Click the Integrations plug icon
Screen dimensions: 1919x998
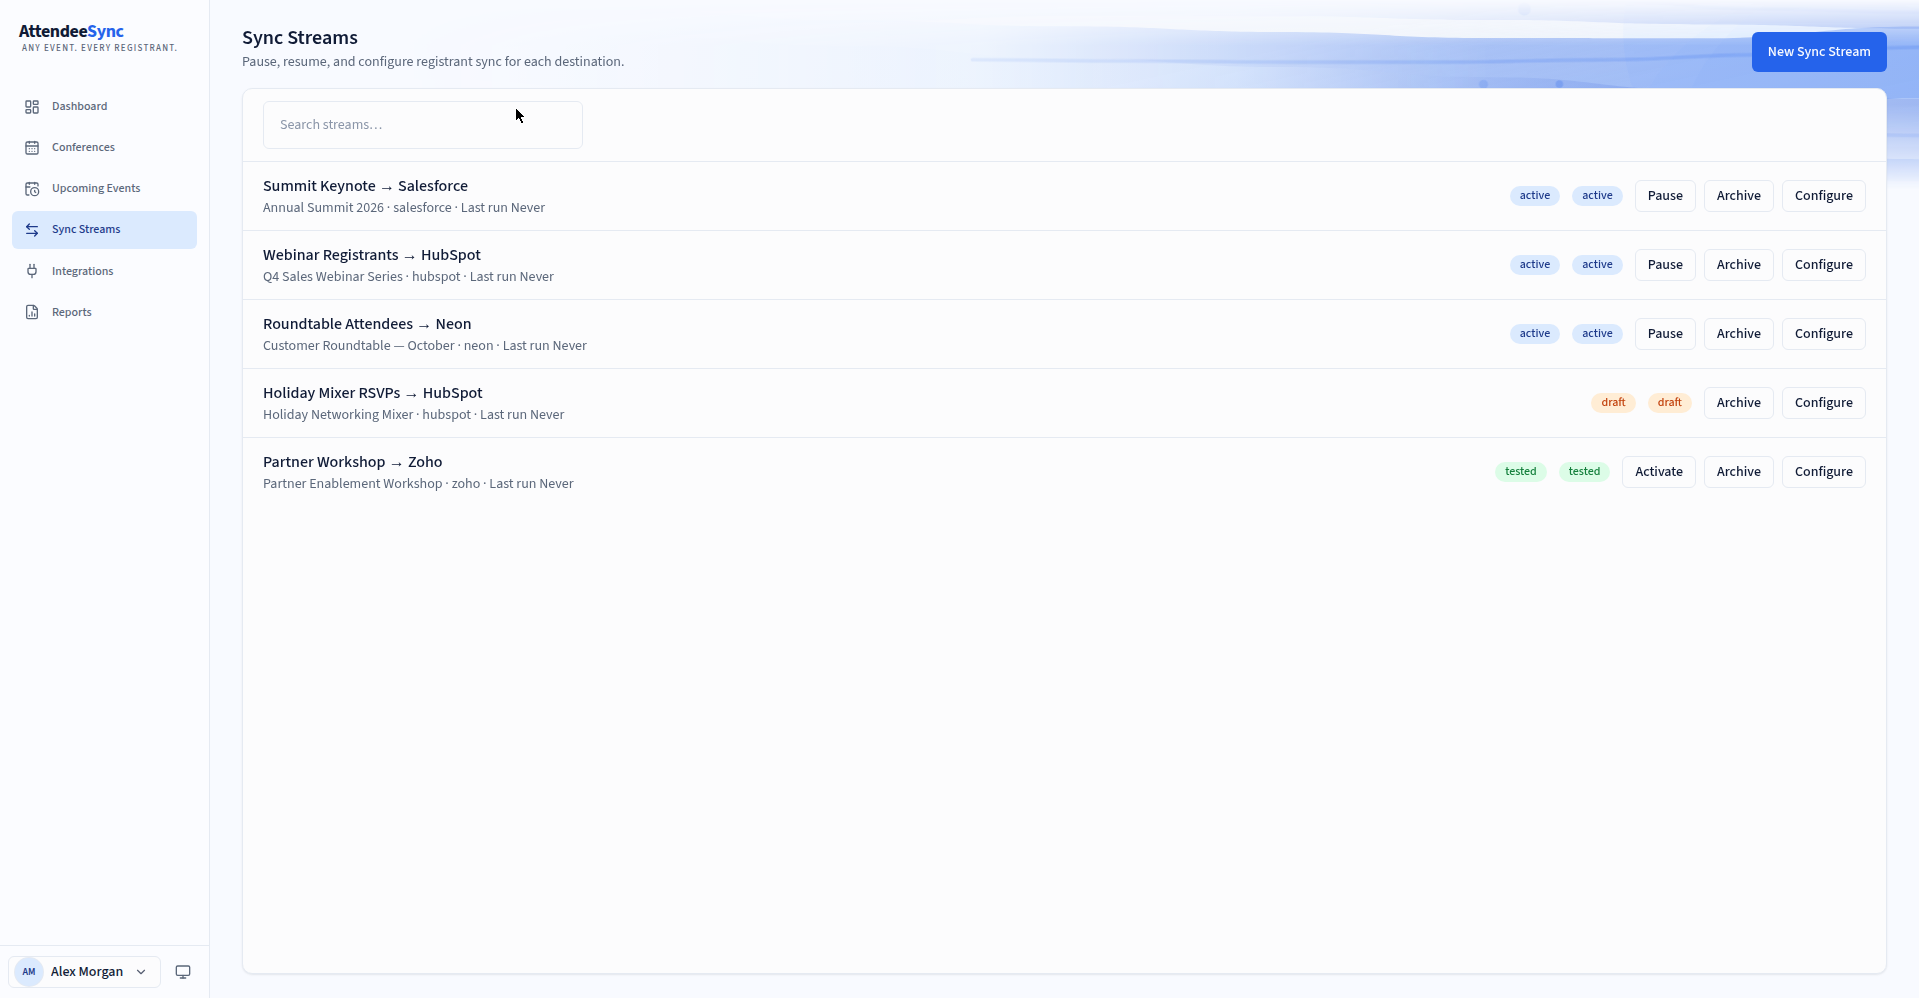[32, 271]
